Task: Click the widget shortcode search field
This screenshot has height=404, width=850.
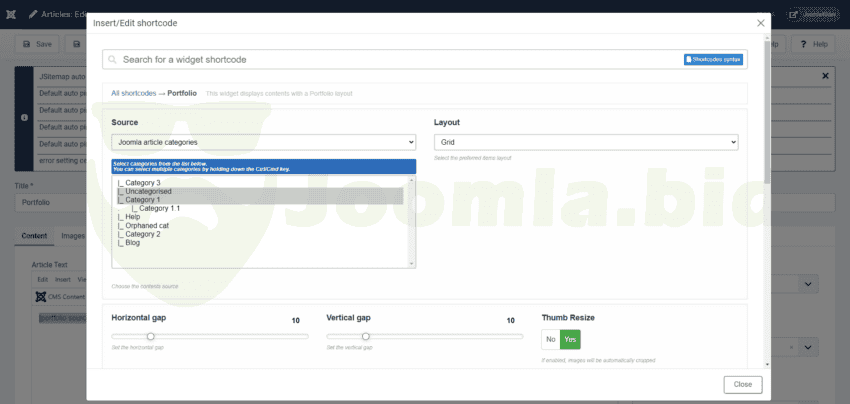Action: pyautogui.click(x=400, y=60)
